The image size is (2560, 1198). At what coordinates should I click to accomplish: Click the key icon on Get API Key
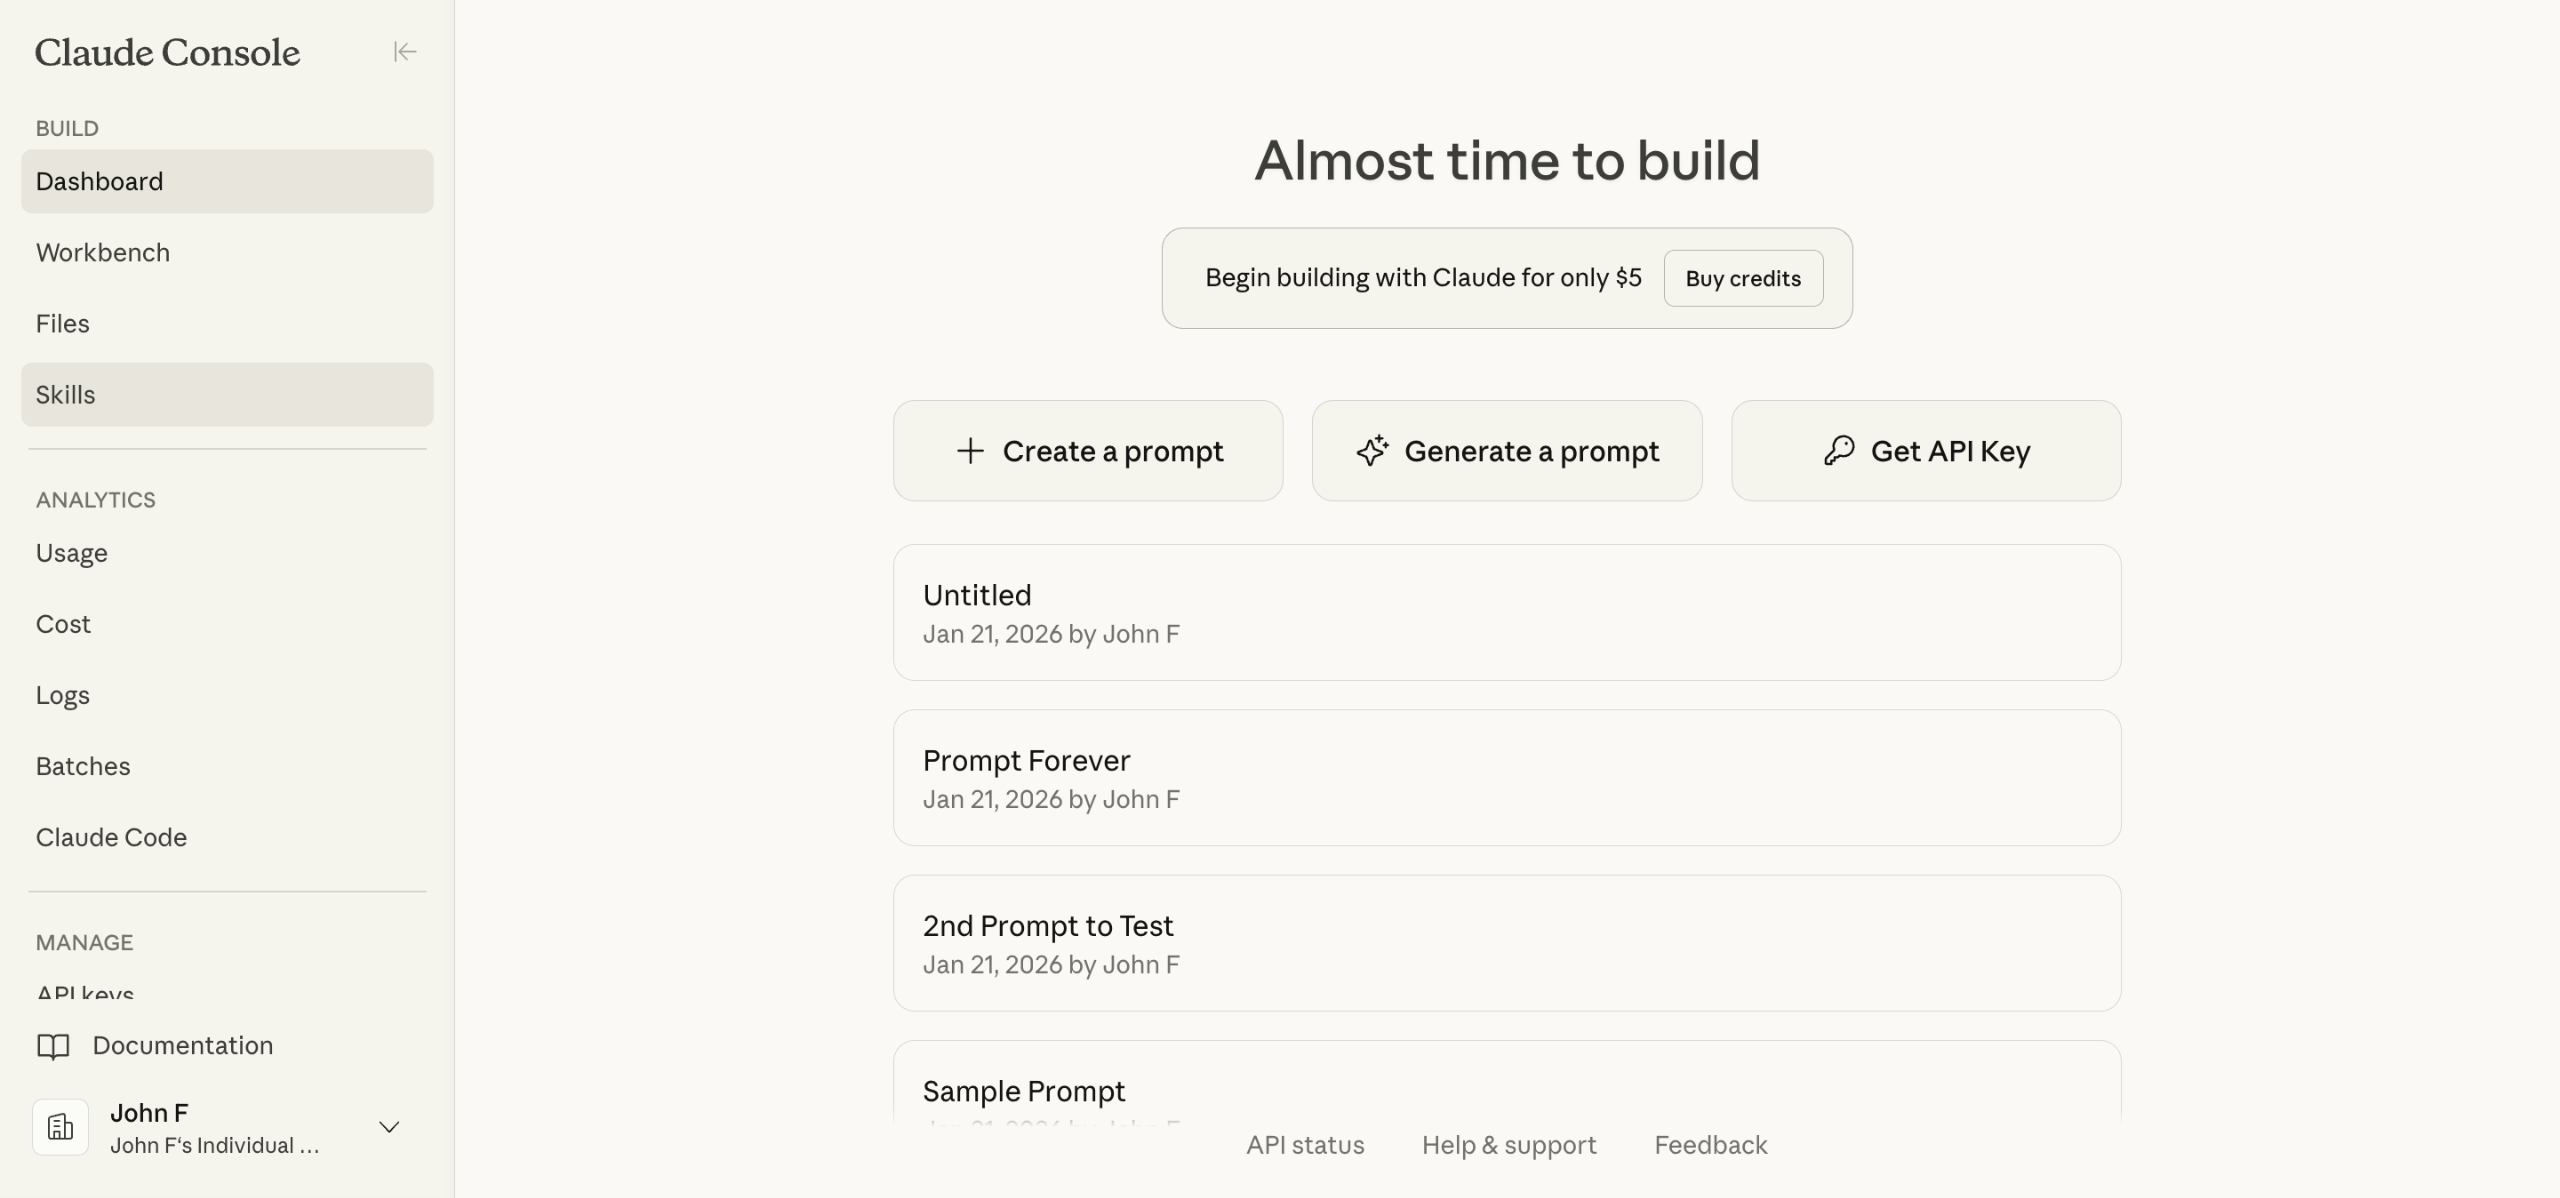click(x=1838, y=451)
